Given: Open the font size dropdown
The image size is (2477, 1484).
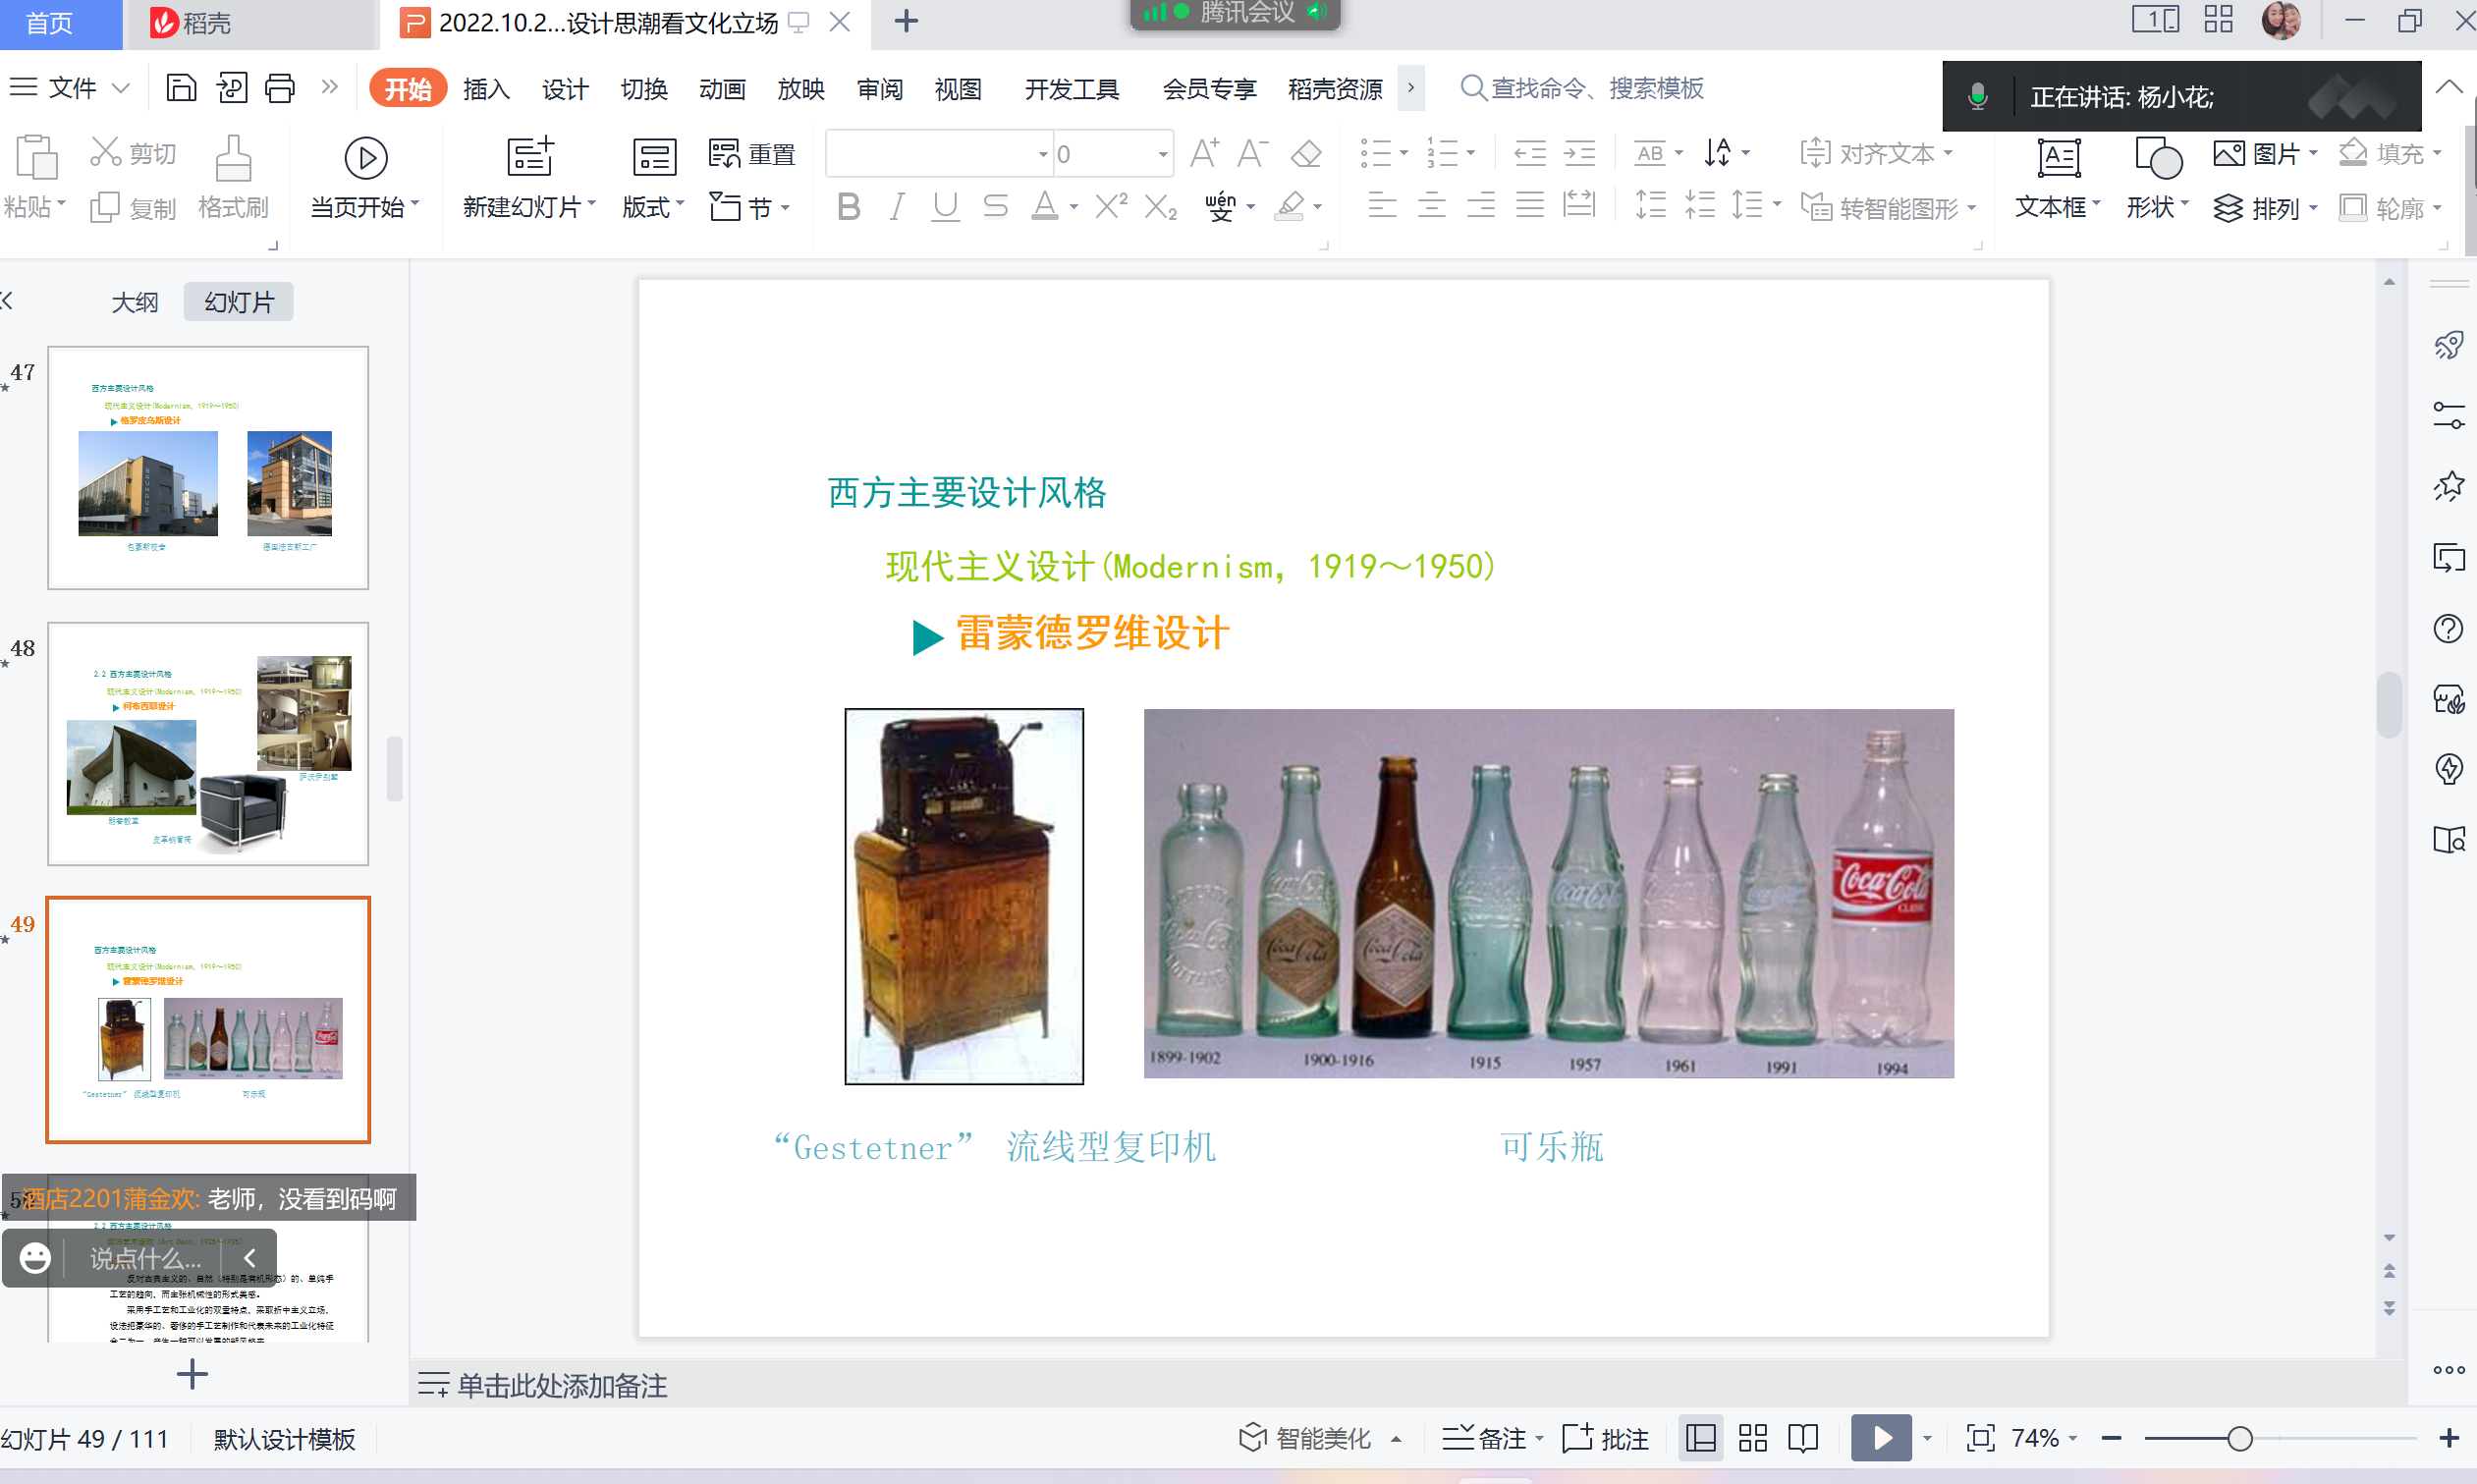Looking at the screenshot, I should click(1162, 154).
